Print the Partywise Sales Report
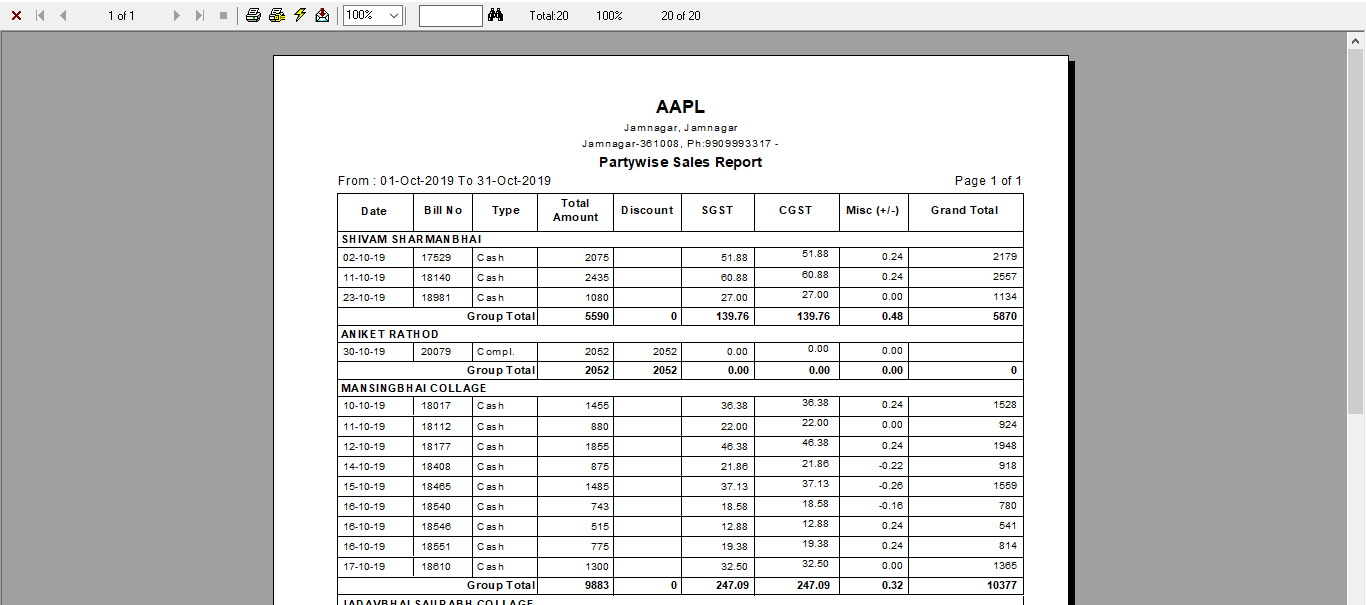The height and width of the screenshot is (605, 1366). (x=254, y=16)
